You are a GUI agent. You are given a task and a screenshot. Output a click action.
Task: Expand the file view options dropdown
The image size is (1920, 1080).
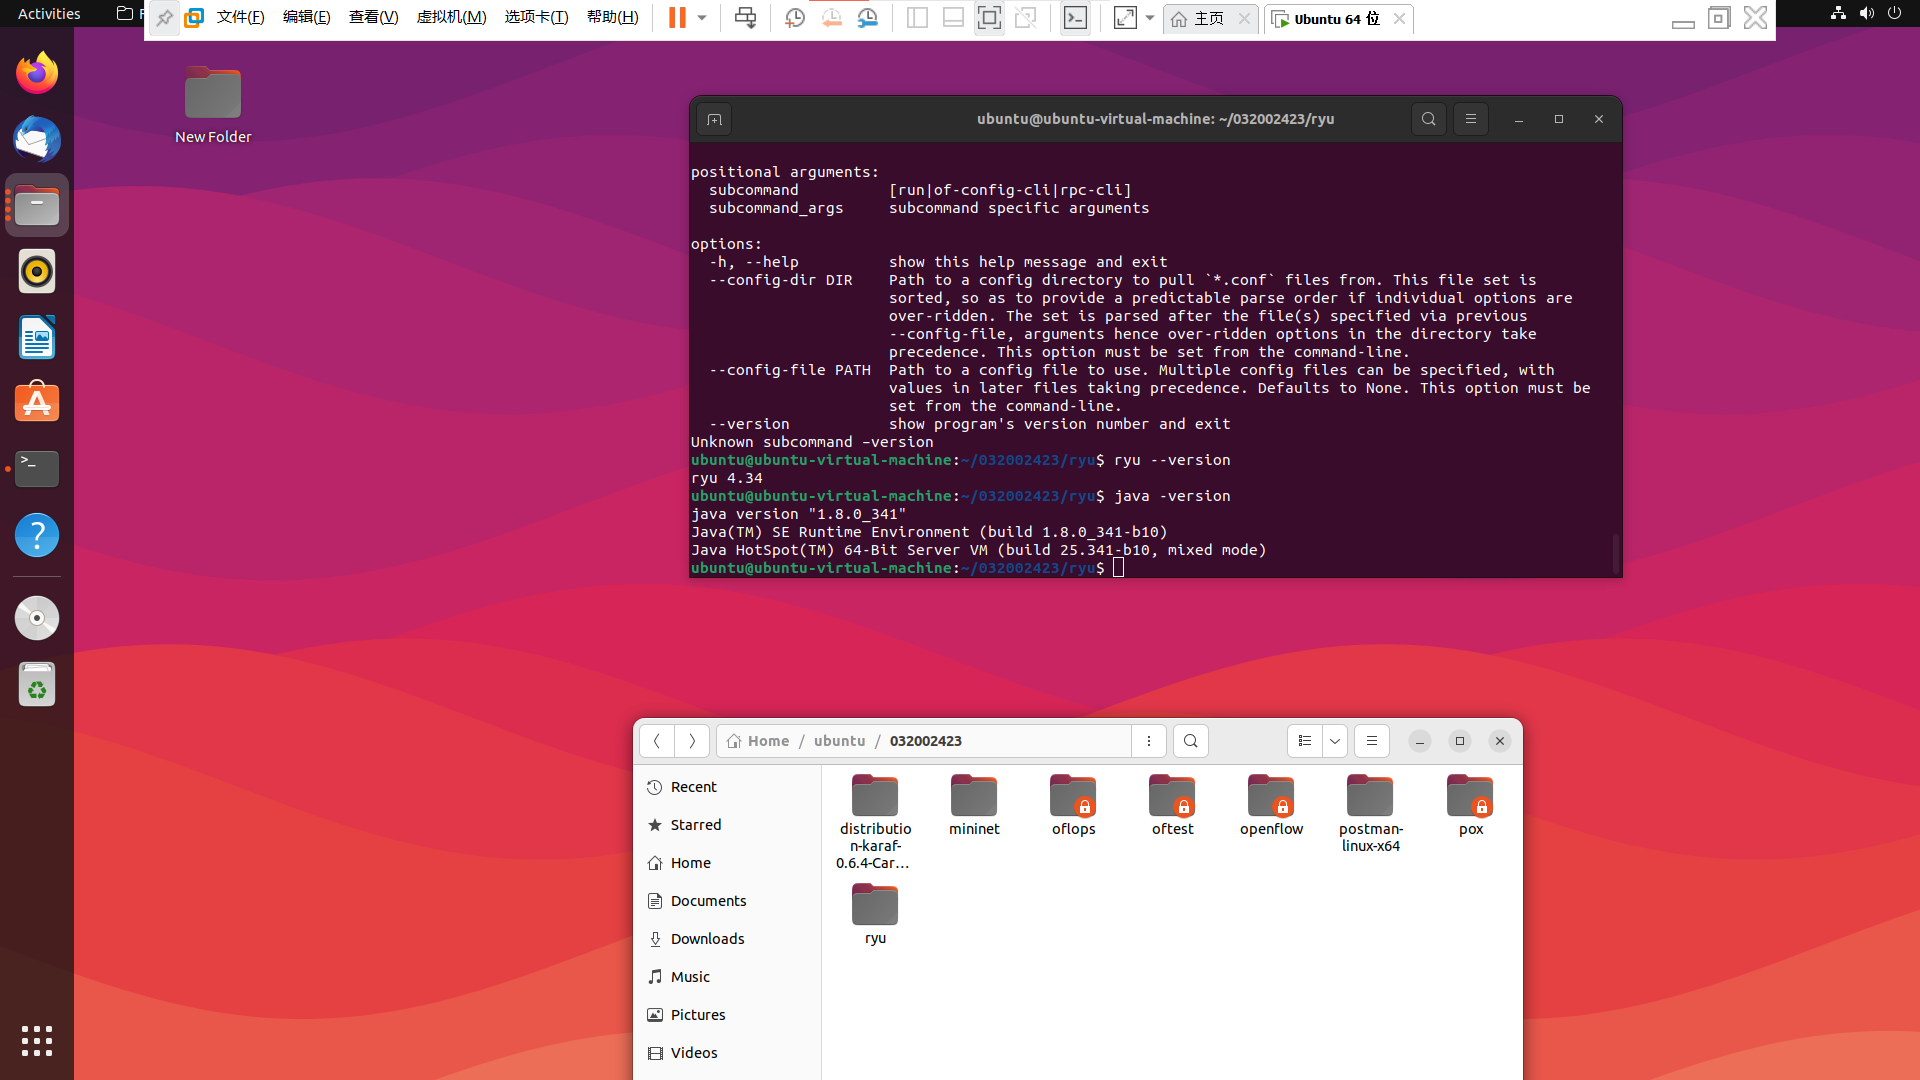pos(1335,741)
